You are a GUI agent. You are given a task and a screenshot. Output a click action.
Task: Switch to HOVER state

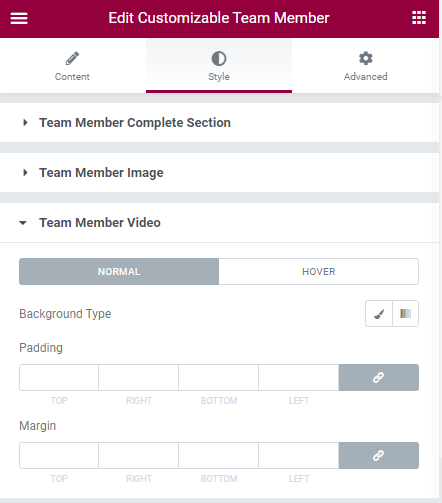click(x=319, y=271)
